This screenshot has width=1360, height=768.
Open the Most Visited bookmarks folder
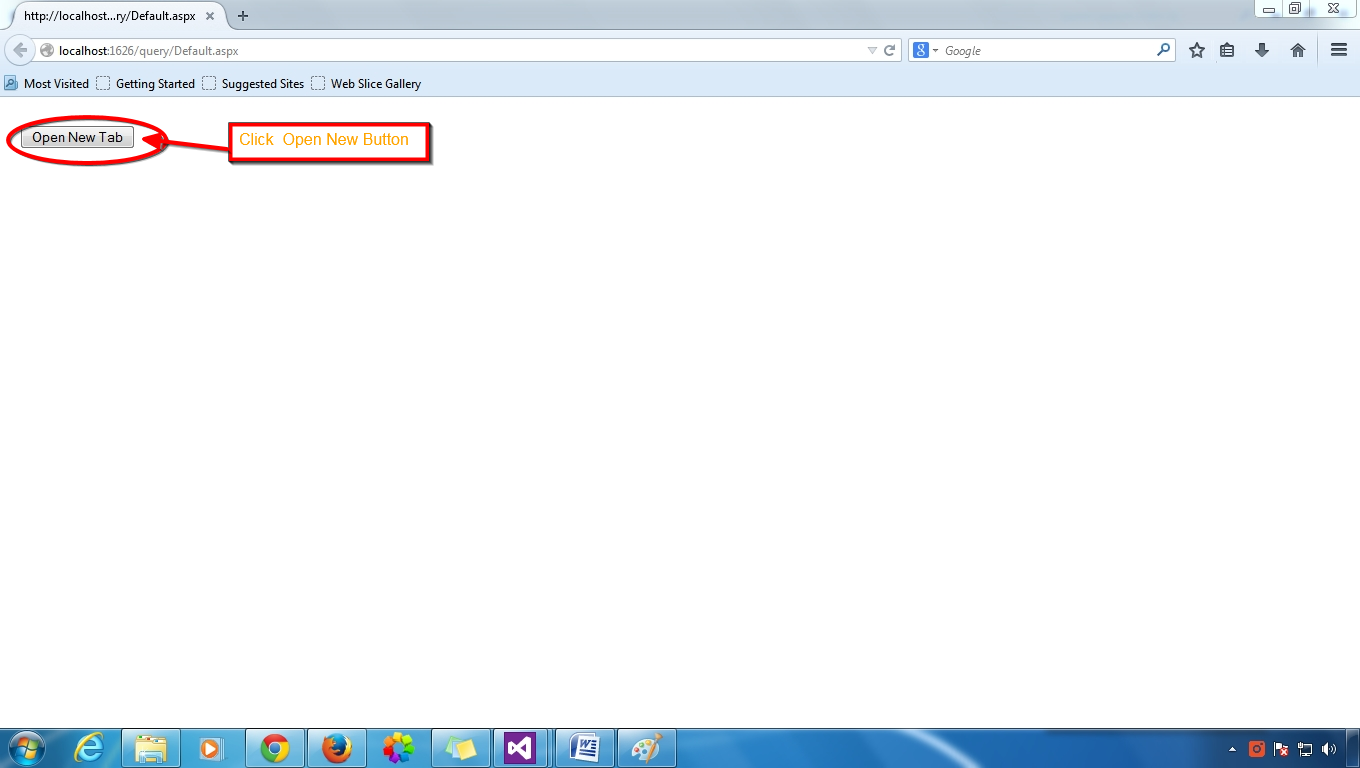47,84
